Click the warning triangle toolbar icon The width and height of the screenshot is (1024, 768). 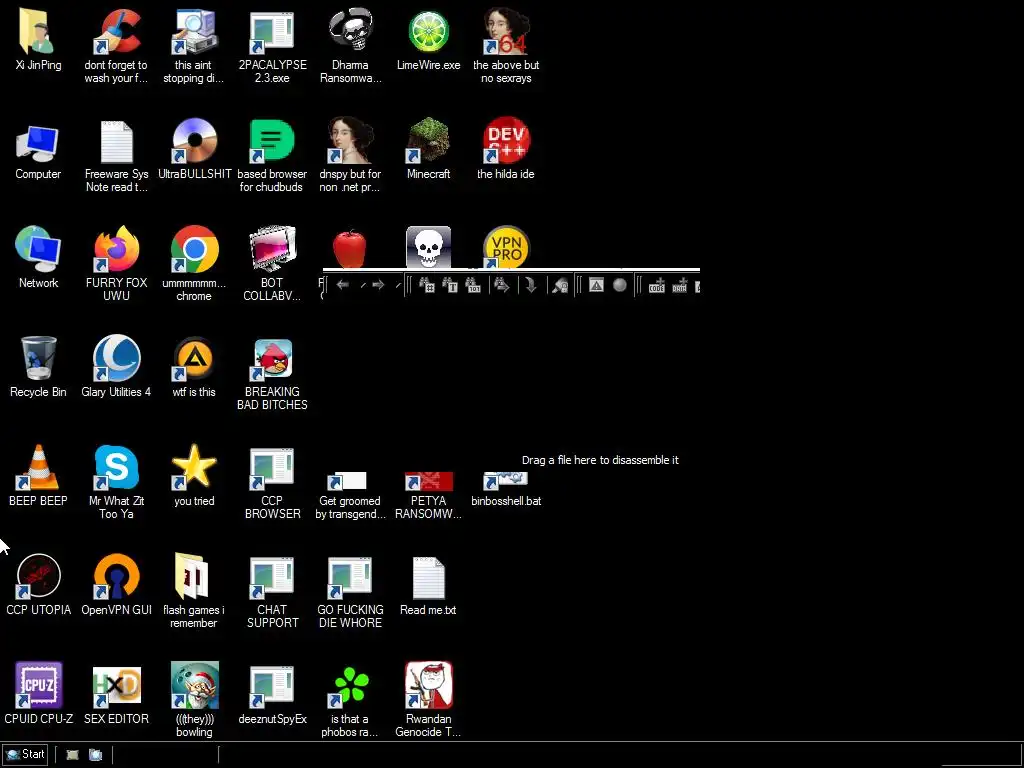click(596, 285)
